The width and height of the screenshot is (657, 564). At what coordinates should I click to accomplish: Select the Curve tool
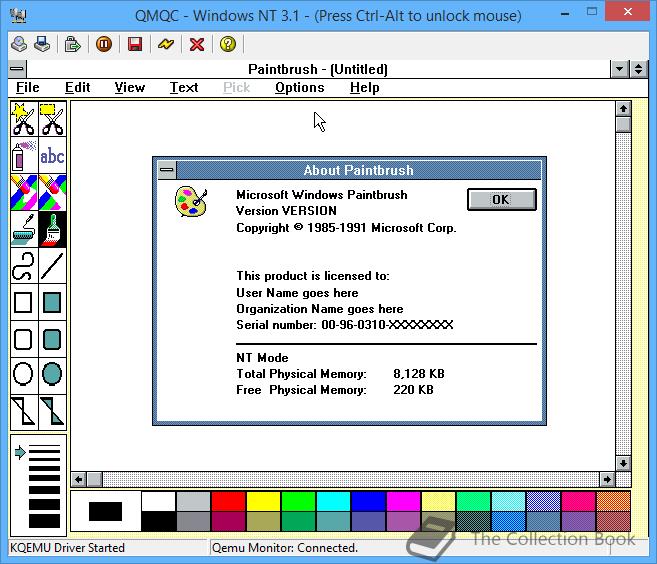[x=24, y=266]
